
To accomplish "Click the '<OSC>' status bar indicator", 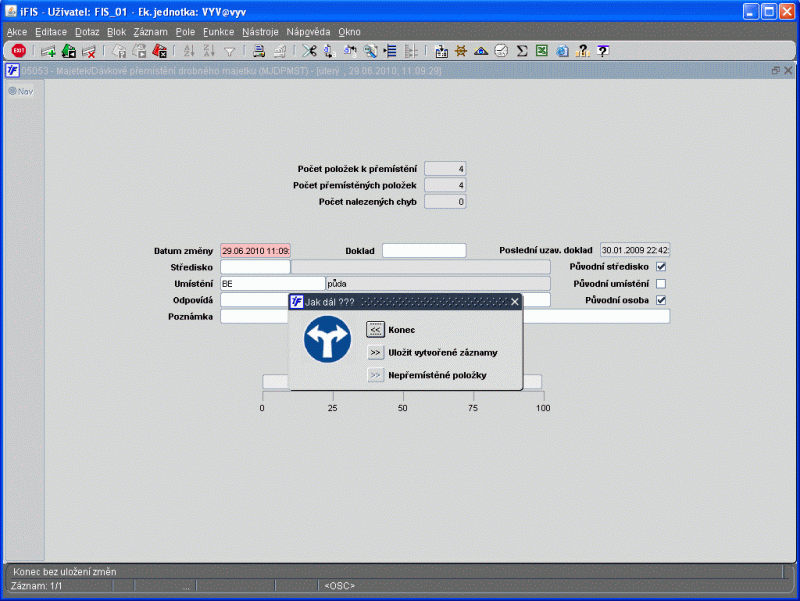I will 339,586.
